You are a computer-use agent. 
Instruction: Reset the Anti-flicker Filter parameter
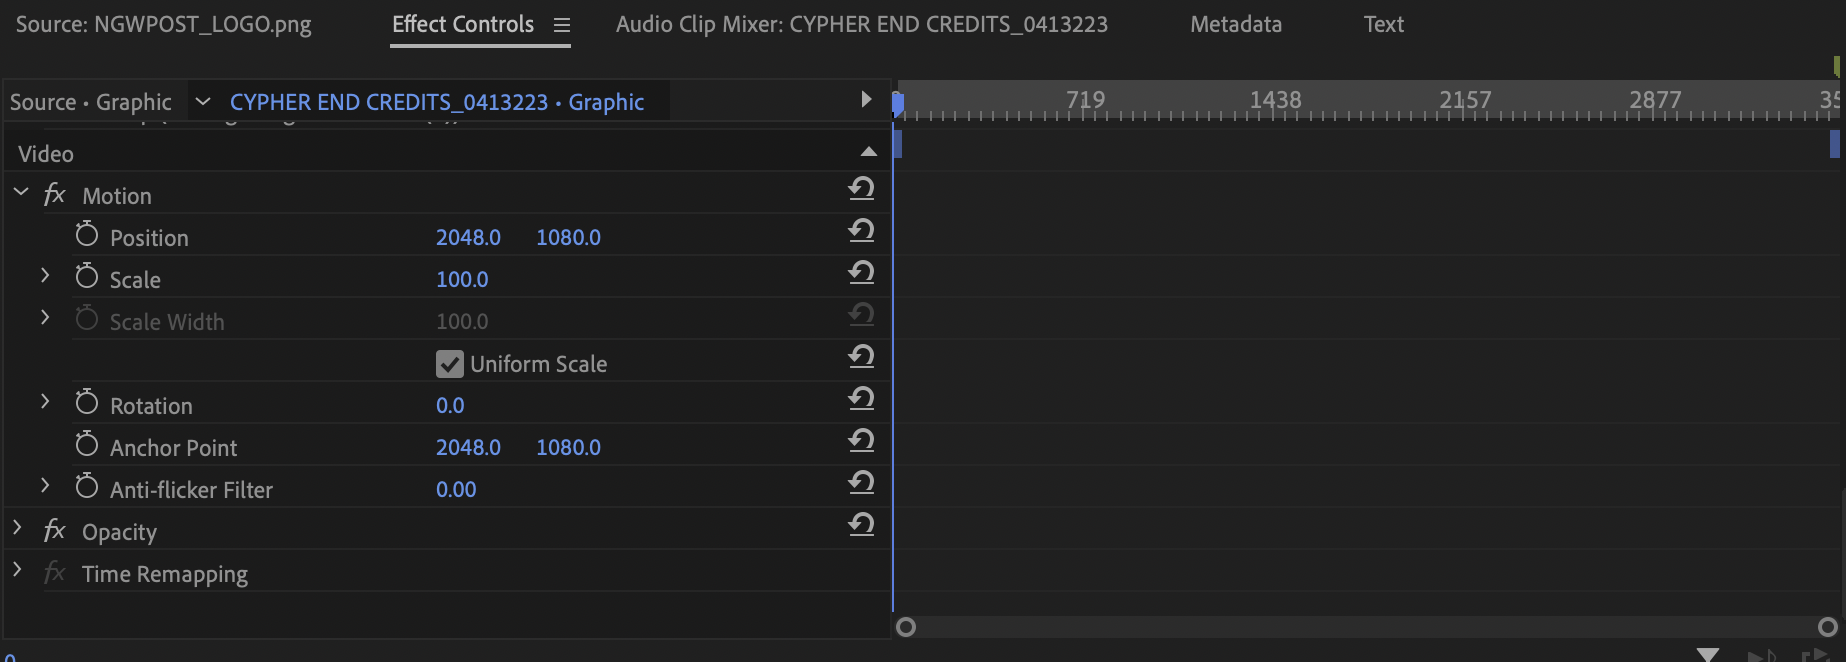861,482
